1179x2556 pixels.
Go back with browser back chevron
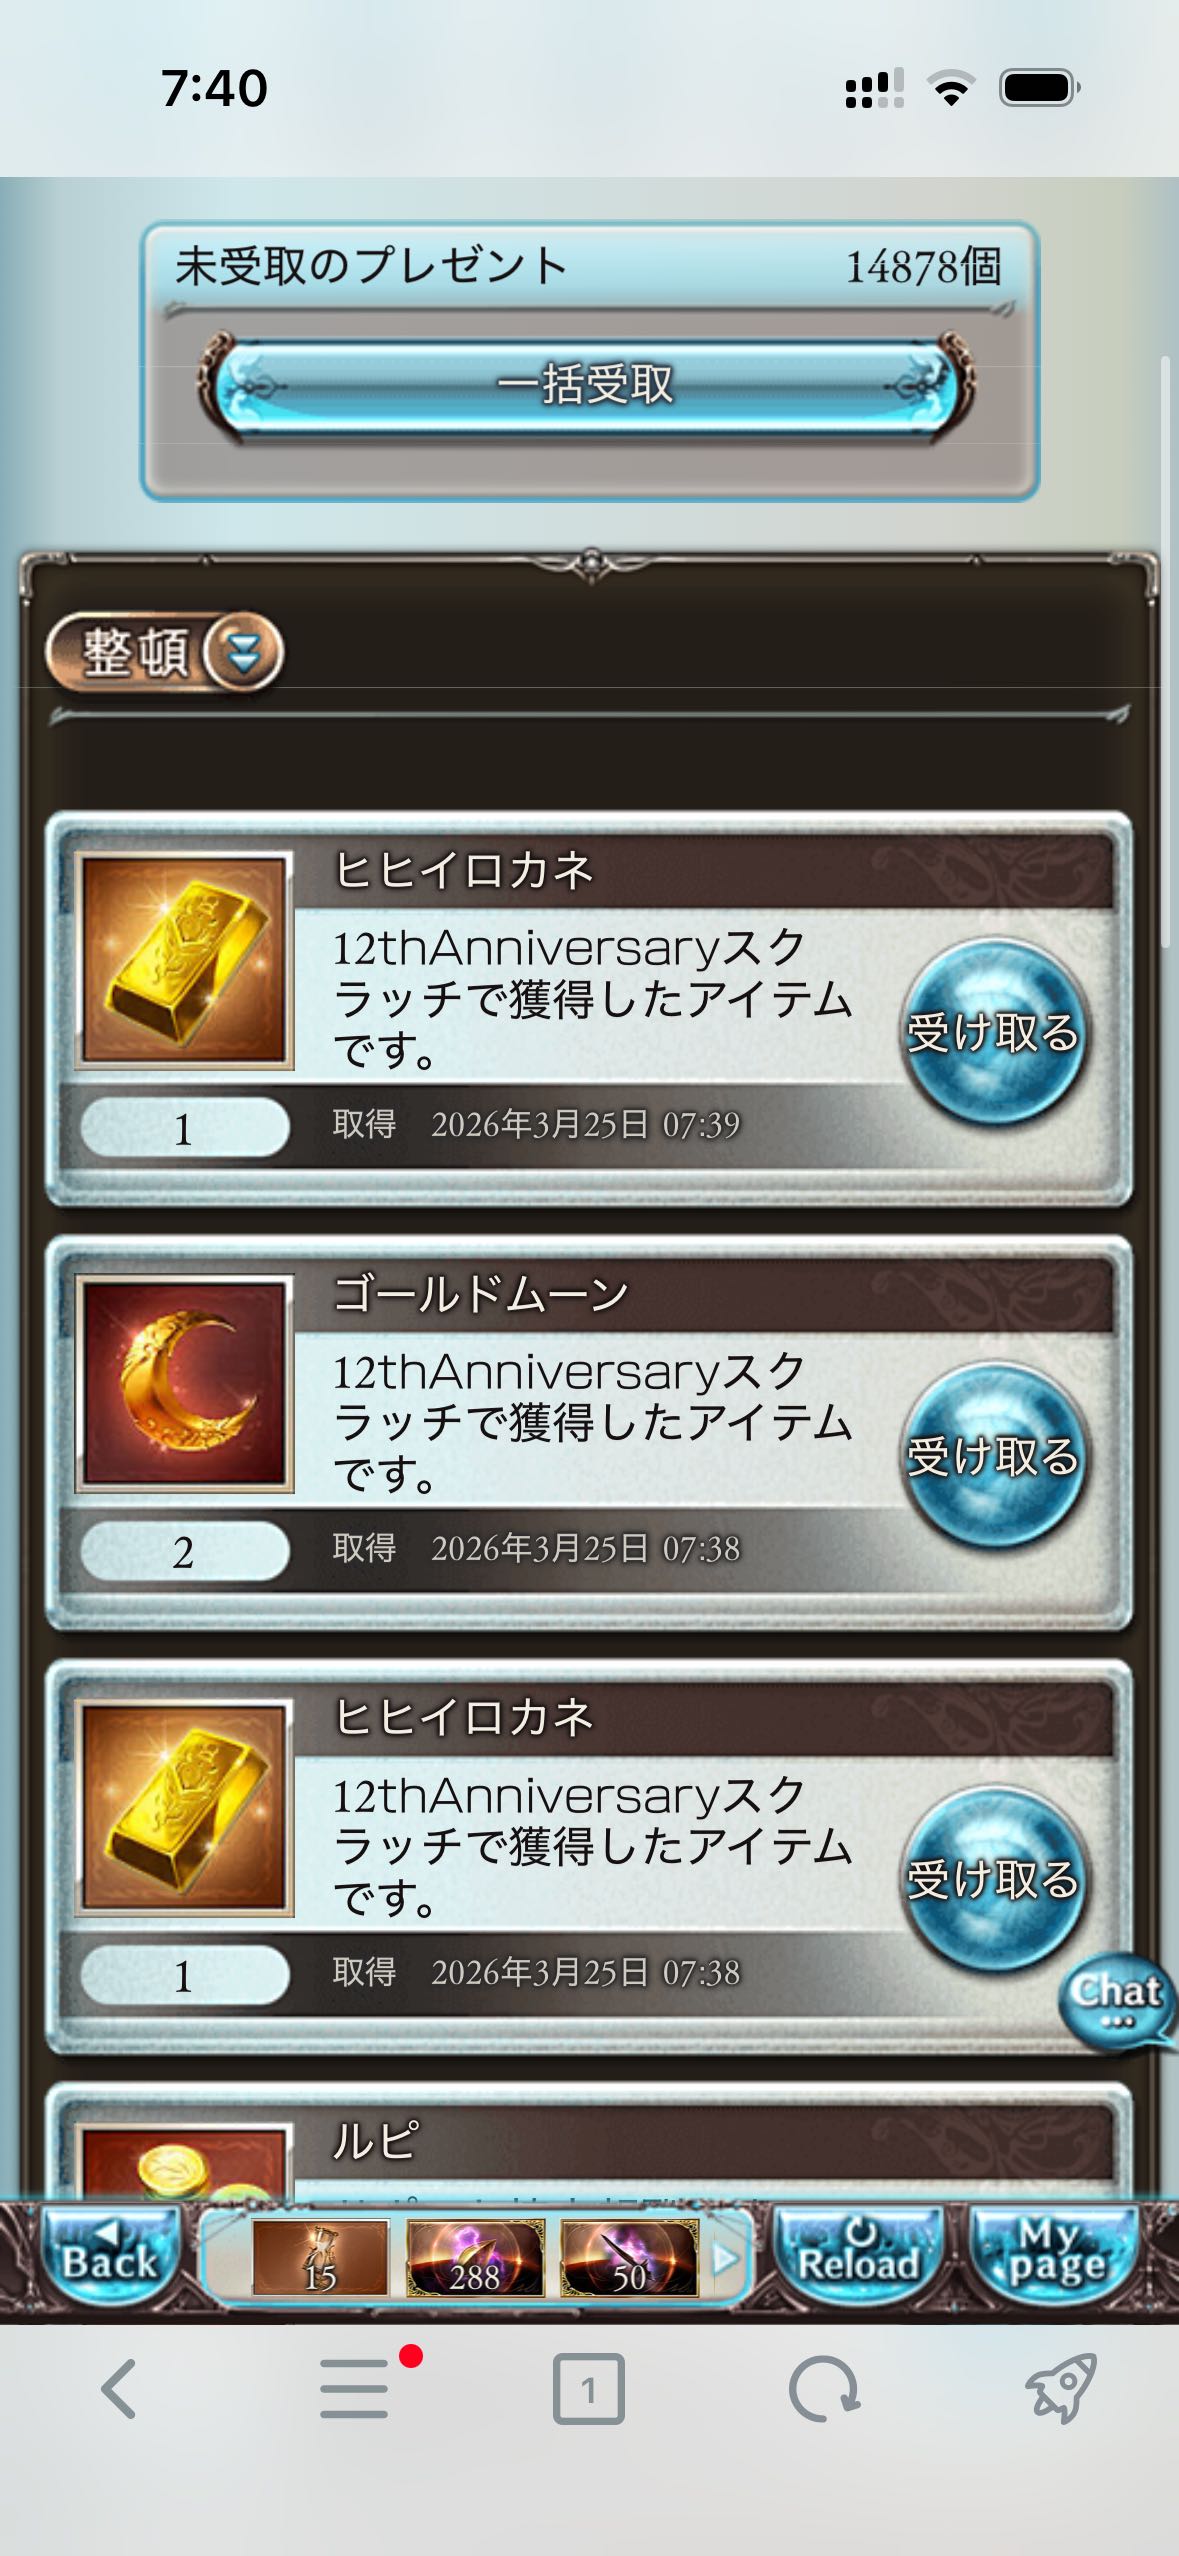point(119,2388)
